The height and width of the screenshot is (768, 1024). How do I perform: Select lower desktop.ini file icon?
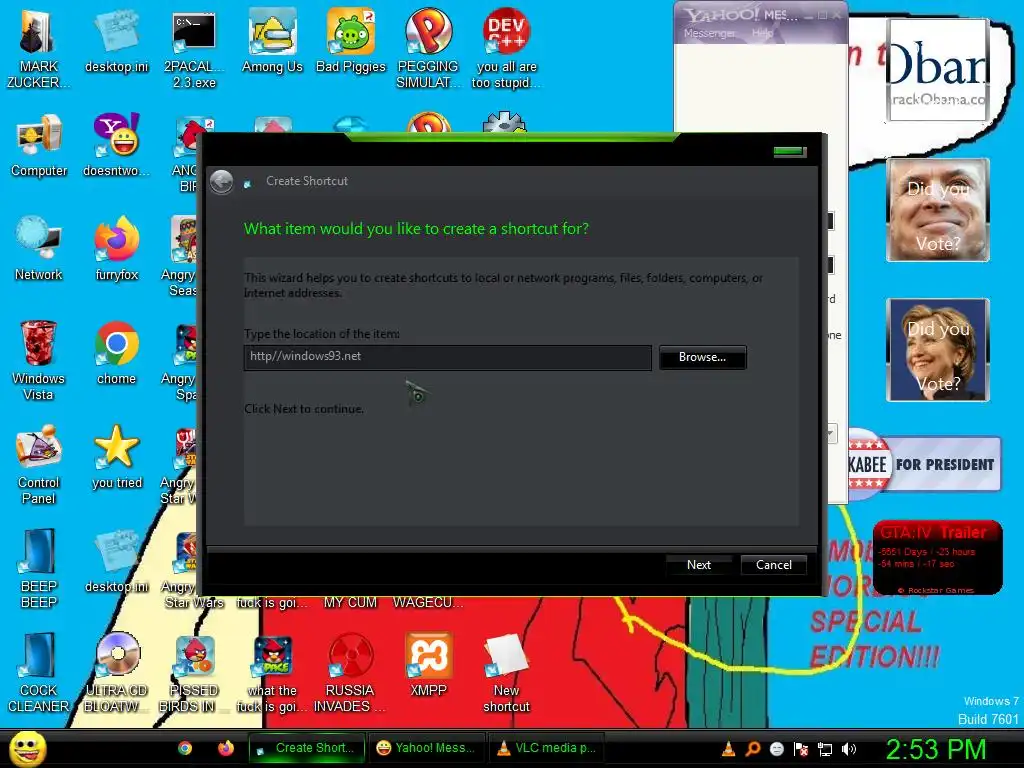pos(116,561)
